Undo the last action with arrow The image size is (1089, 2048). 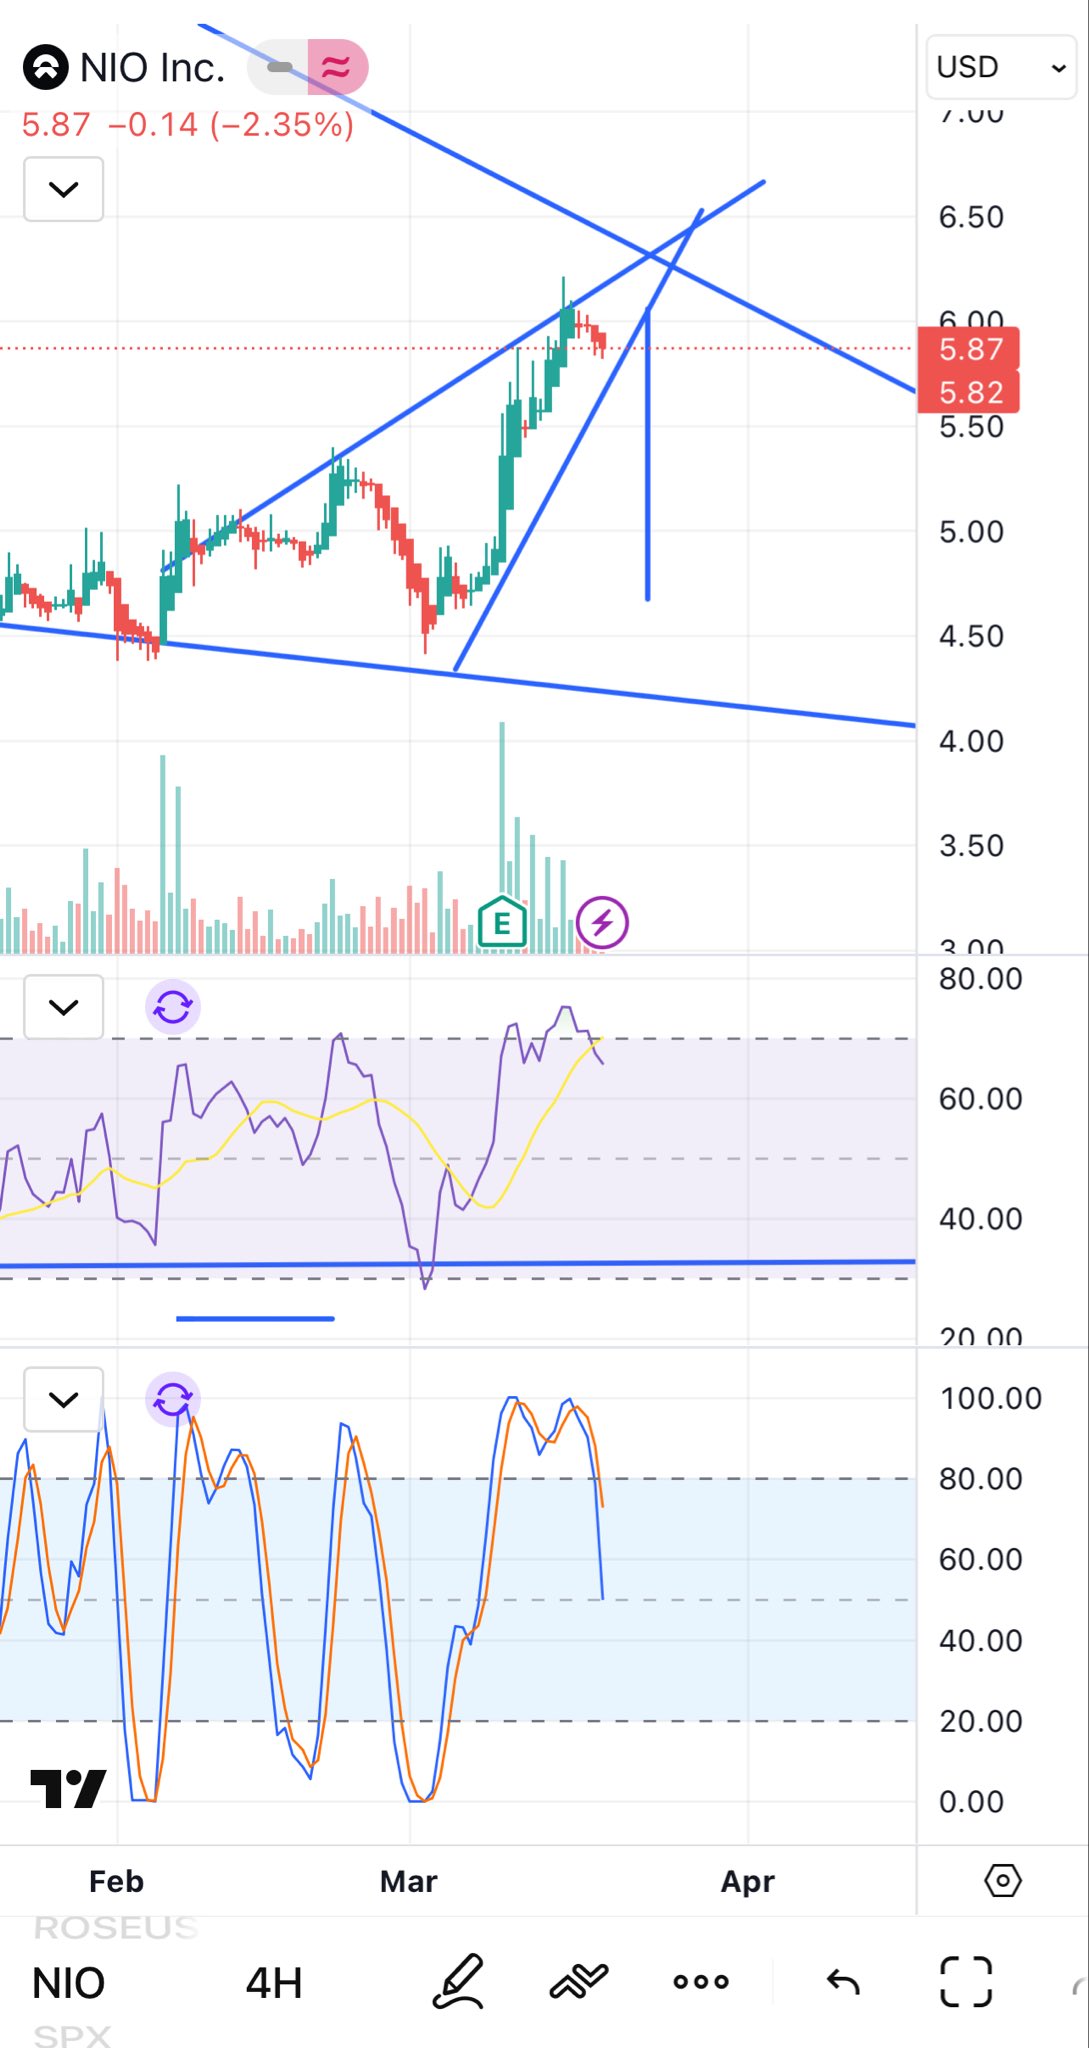pyautogui.click(x=843, y=1981)
